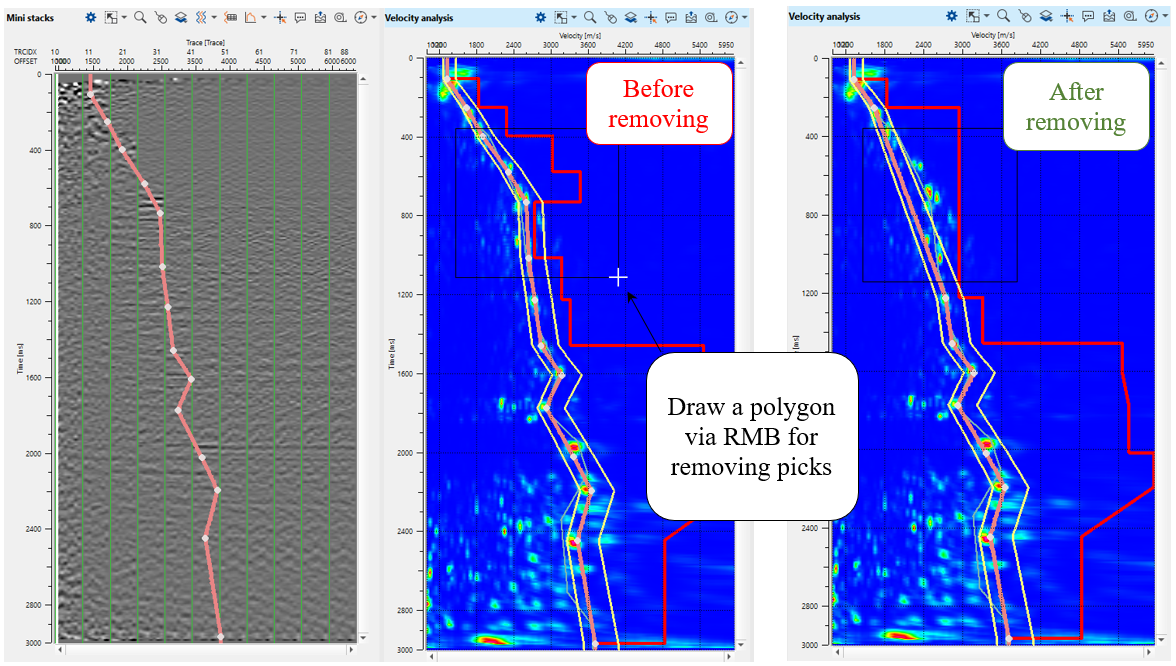Click compass icon in middle Velocity analysis panel
Image resolution: width=1176 pixels, height=666 pixels.
pos(731,17)
